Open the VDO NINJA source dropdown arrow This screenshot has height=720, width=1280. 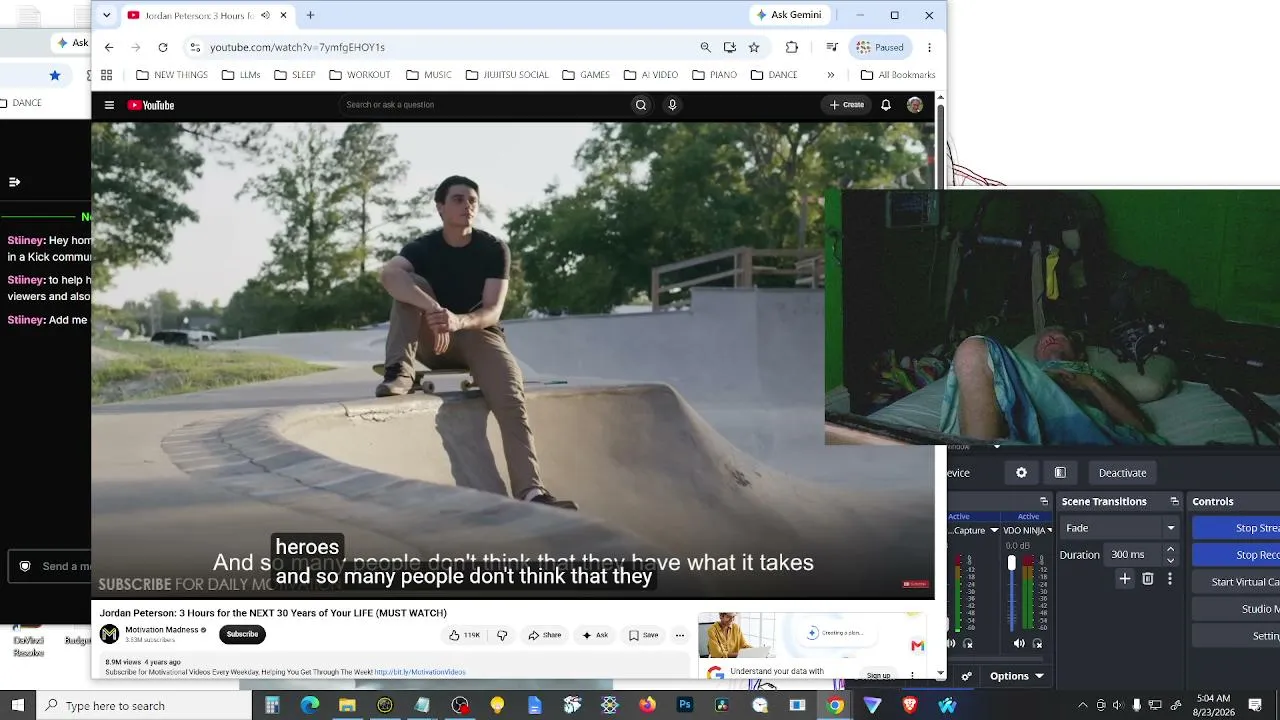1049,530
